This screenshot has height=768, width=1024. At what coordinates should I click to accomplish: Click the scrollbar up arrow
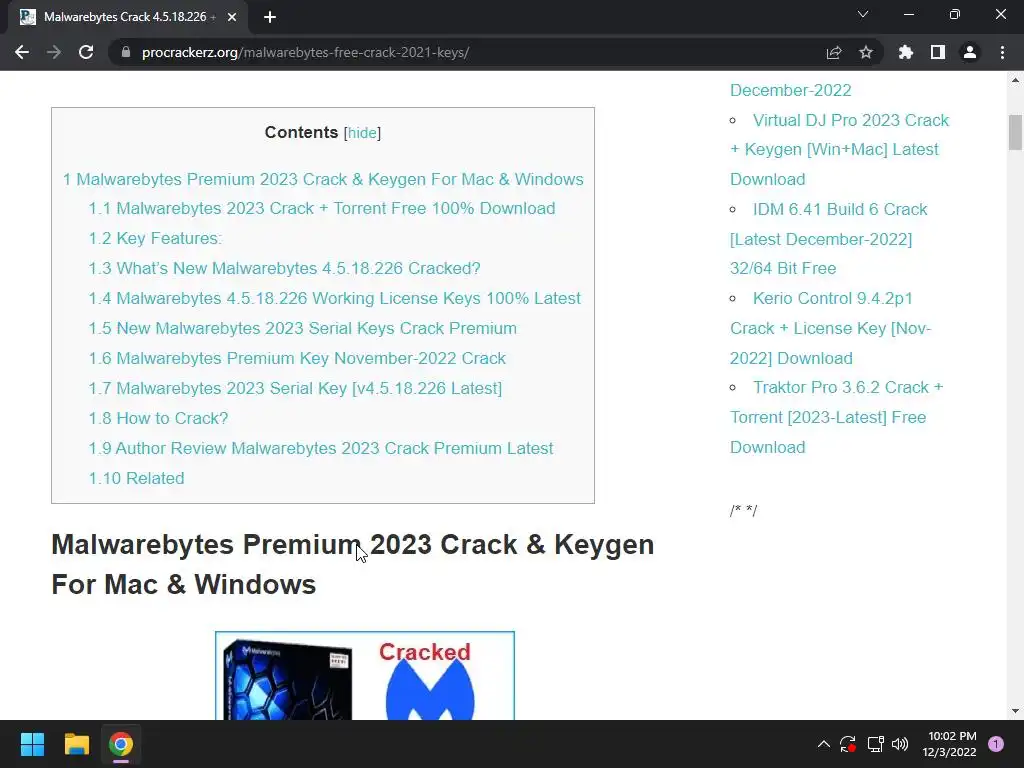pyautogui.click(x=1015, y=80)
